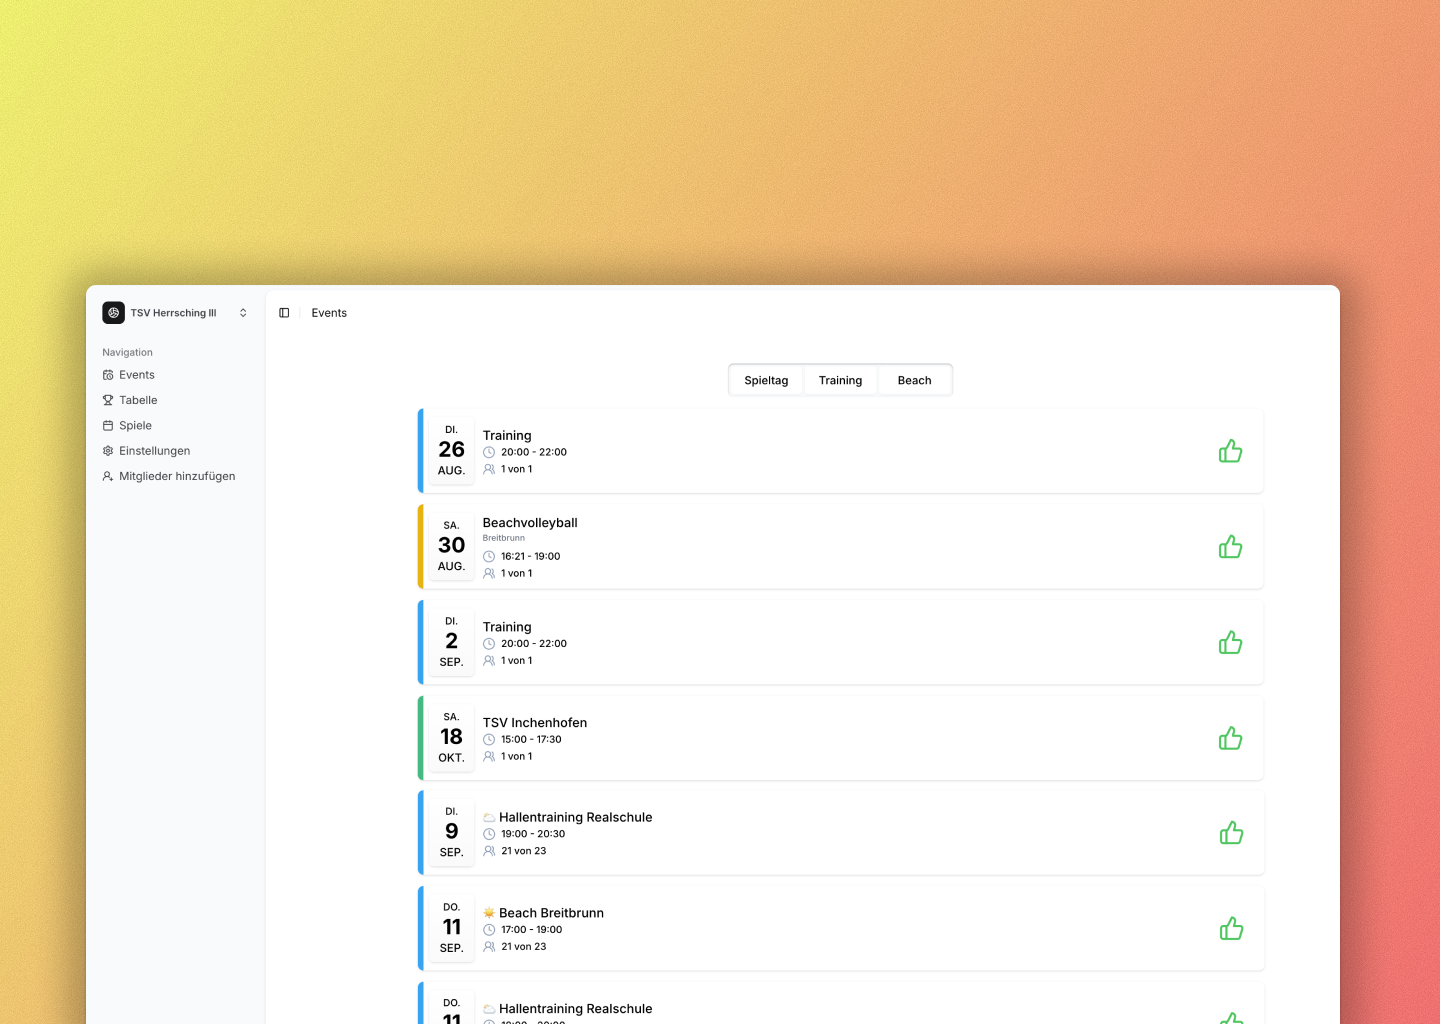
Task: Switch to the Training filter tab
Action: tap(840, 380)
